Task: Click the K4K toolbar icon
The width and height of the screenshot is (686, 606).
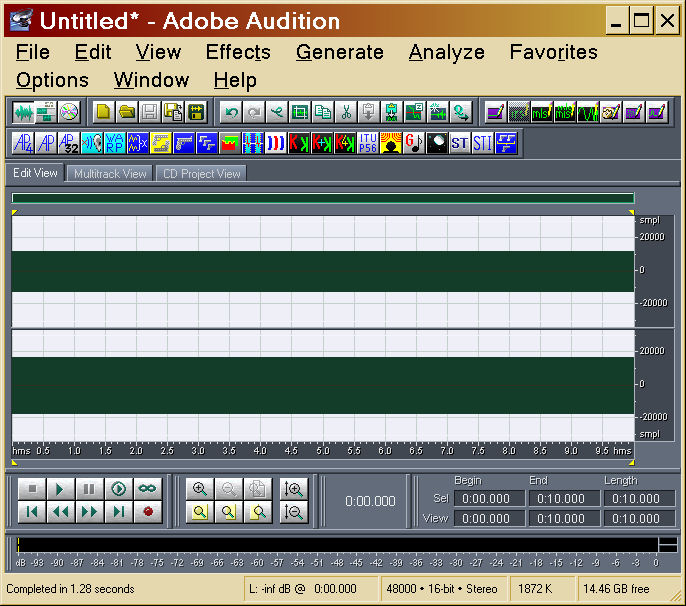Action: click(345, 143)
